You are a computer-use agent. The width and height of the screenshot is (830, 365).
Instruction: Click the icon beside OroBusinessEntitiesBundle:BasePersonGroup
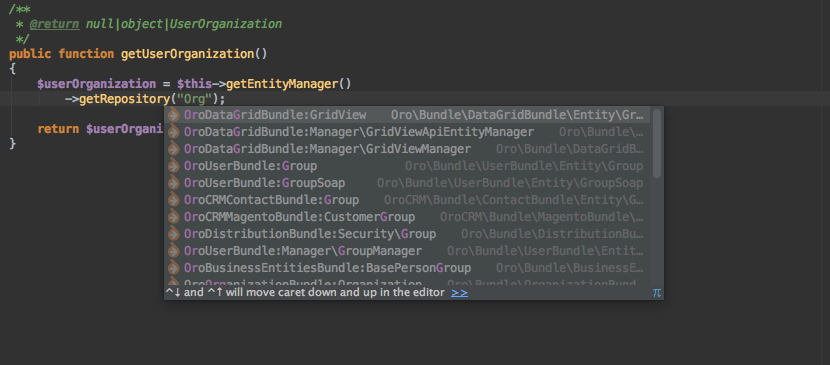[174, 268]
